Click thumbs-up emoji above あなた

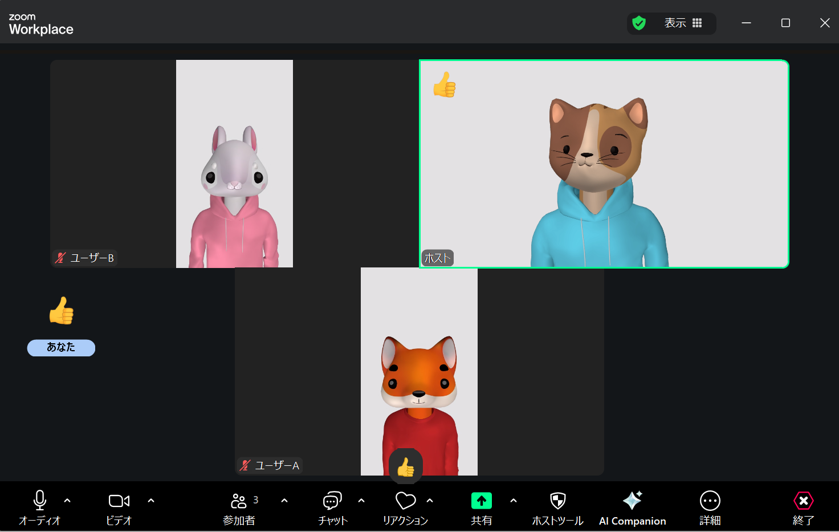coord(61,311)
